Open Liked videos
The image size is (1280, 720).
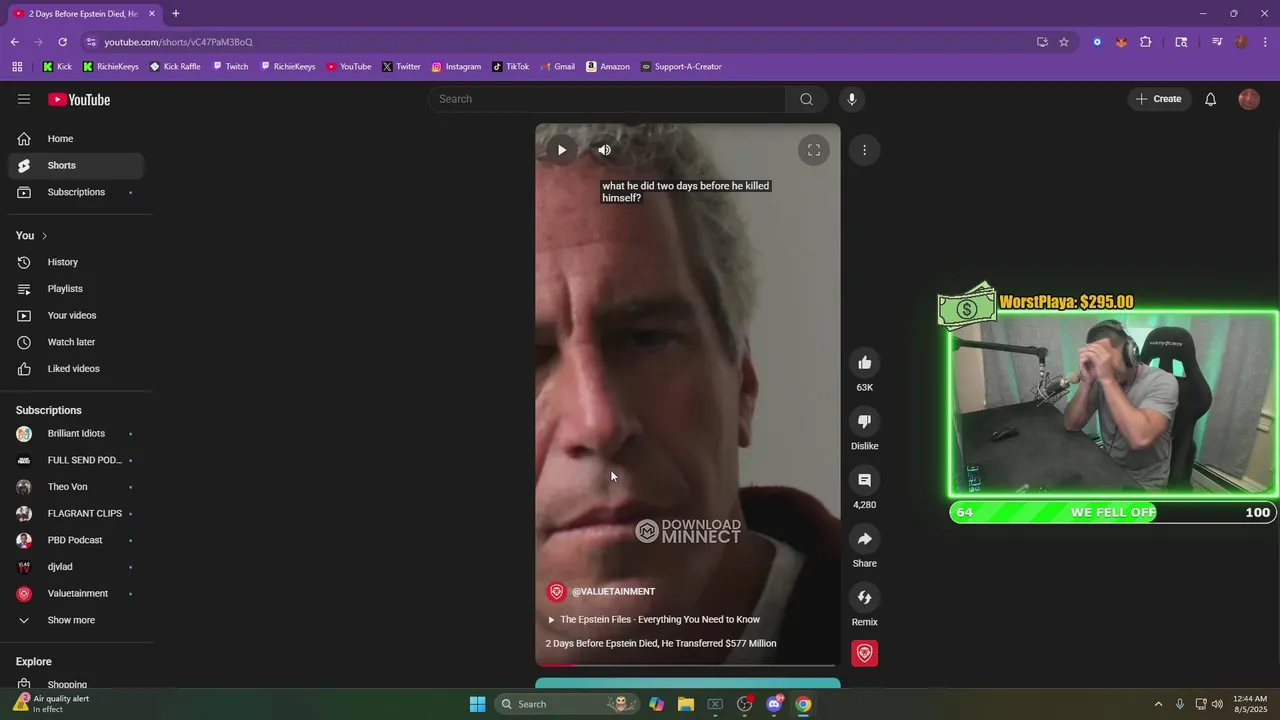pyautogui.click(x=76, y=369)
